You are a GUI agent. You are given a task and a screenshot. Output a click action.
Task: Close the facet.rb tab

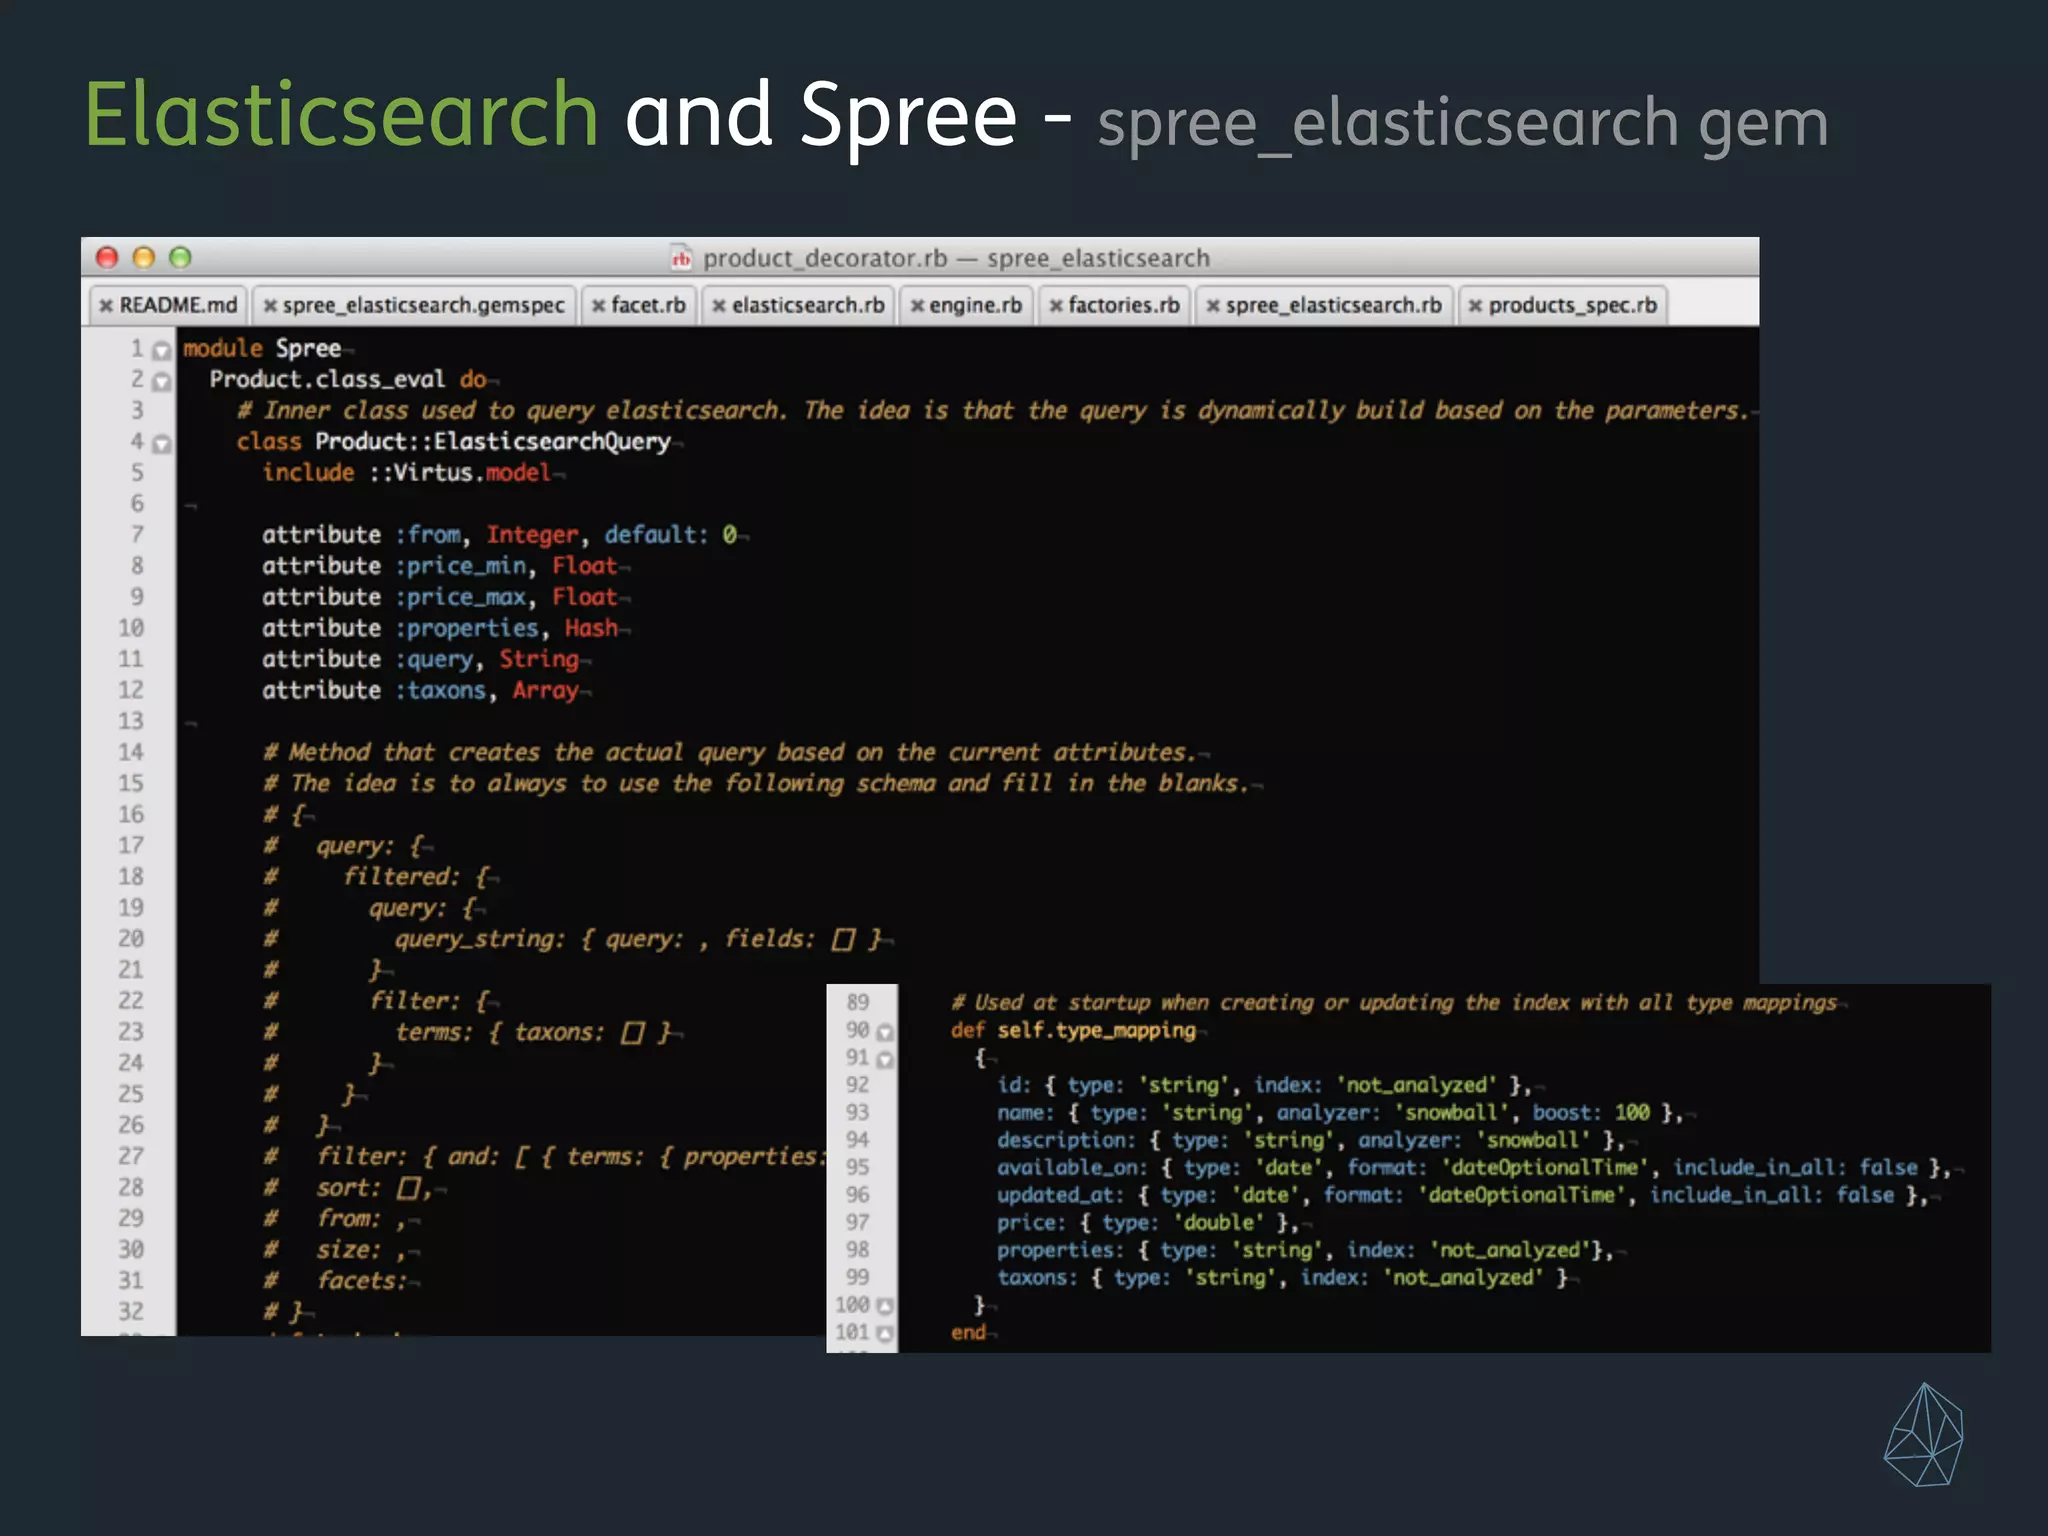598,306
